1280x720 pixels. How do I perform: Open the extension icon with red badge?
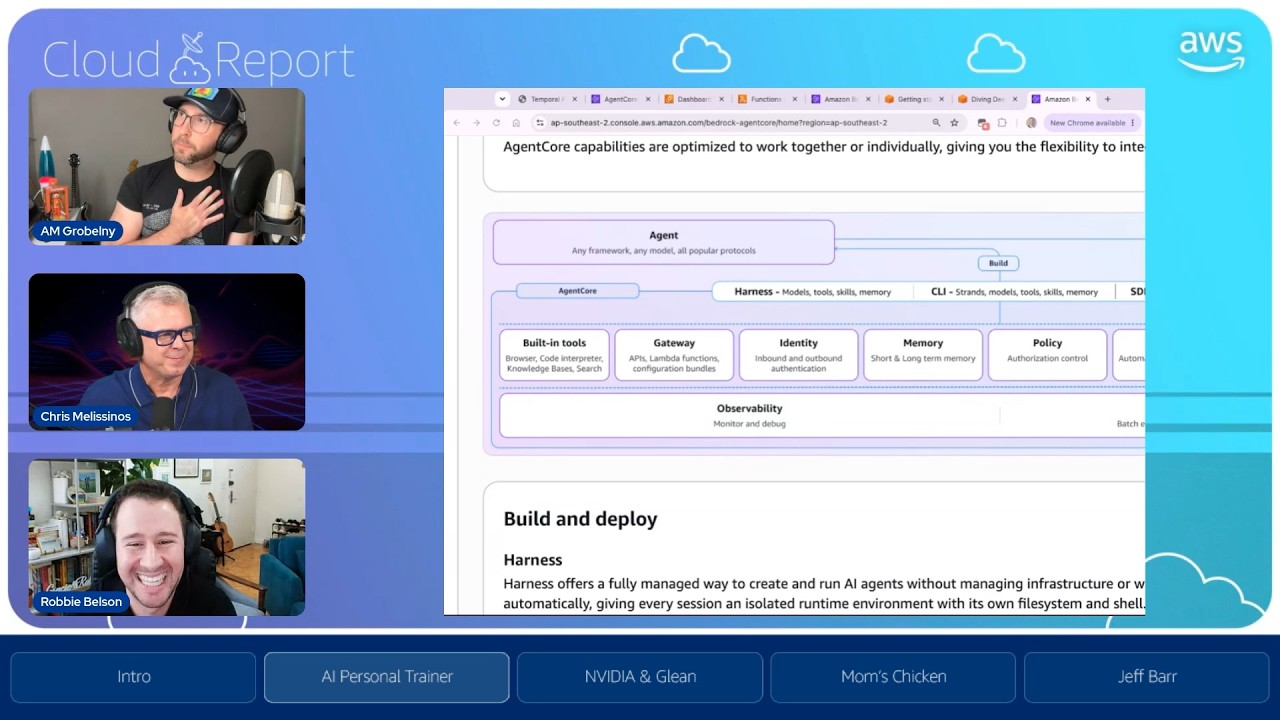coord(983,123)
